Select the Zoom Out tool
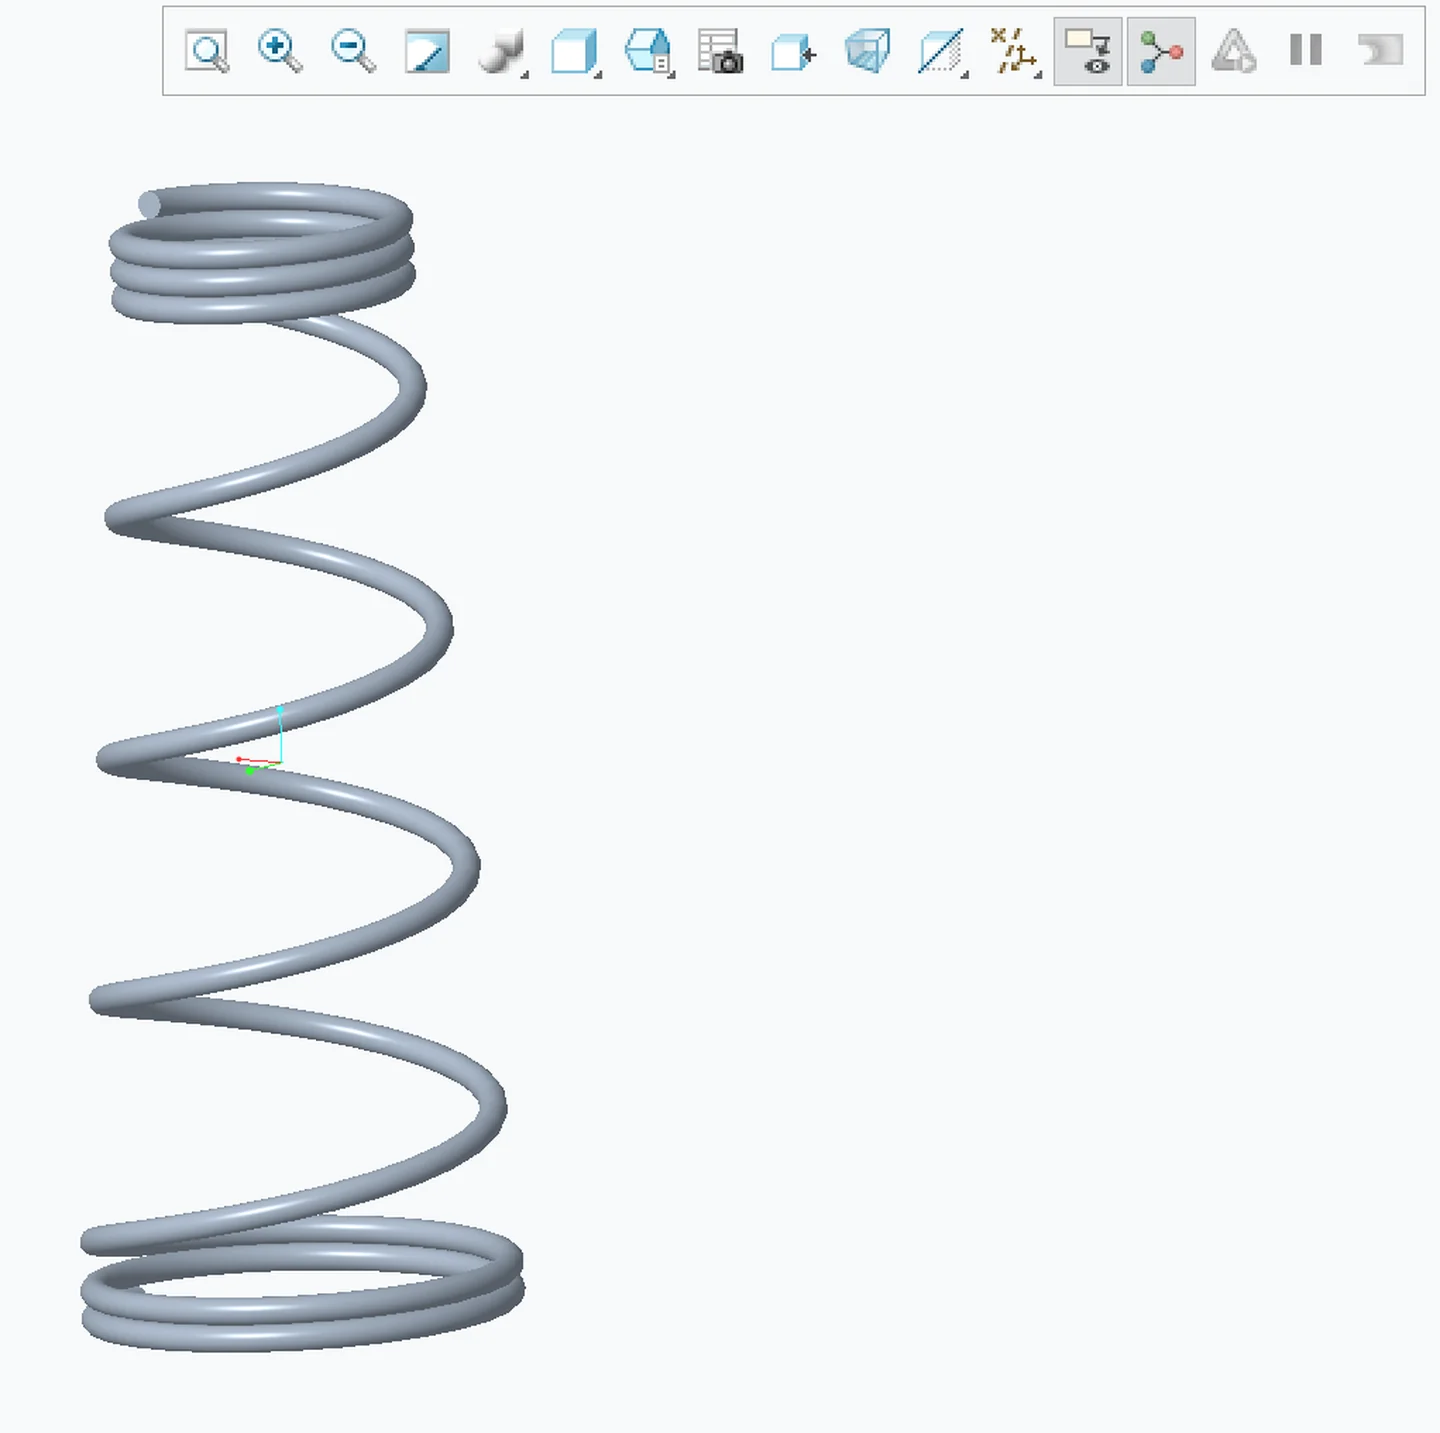This screenshot has width=1440, height=1433. (353, 51)
